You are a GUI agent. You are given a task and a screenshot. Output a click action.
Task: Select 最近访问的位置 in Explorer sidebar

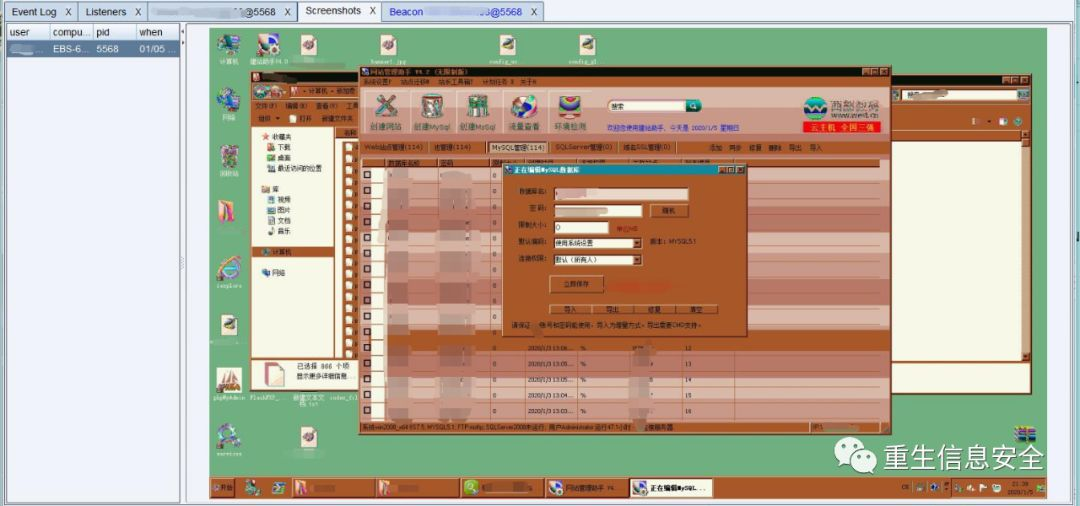point(294,168)
